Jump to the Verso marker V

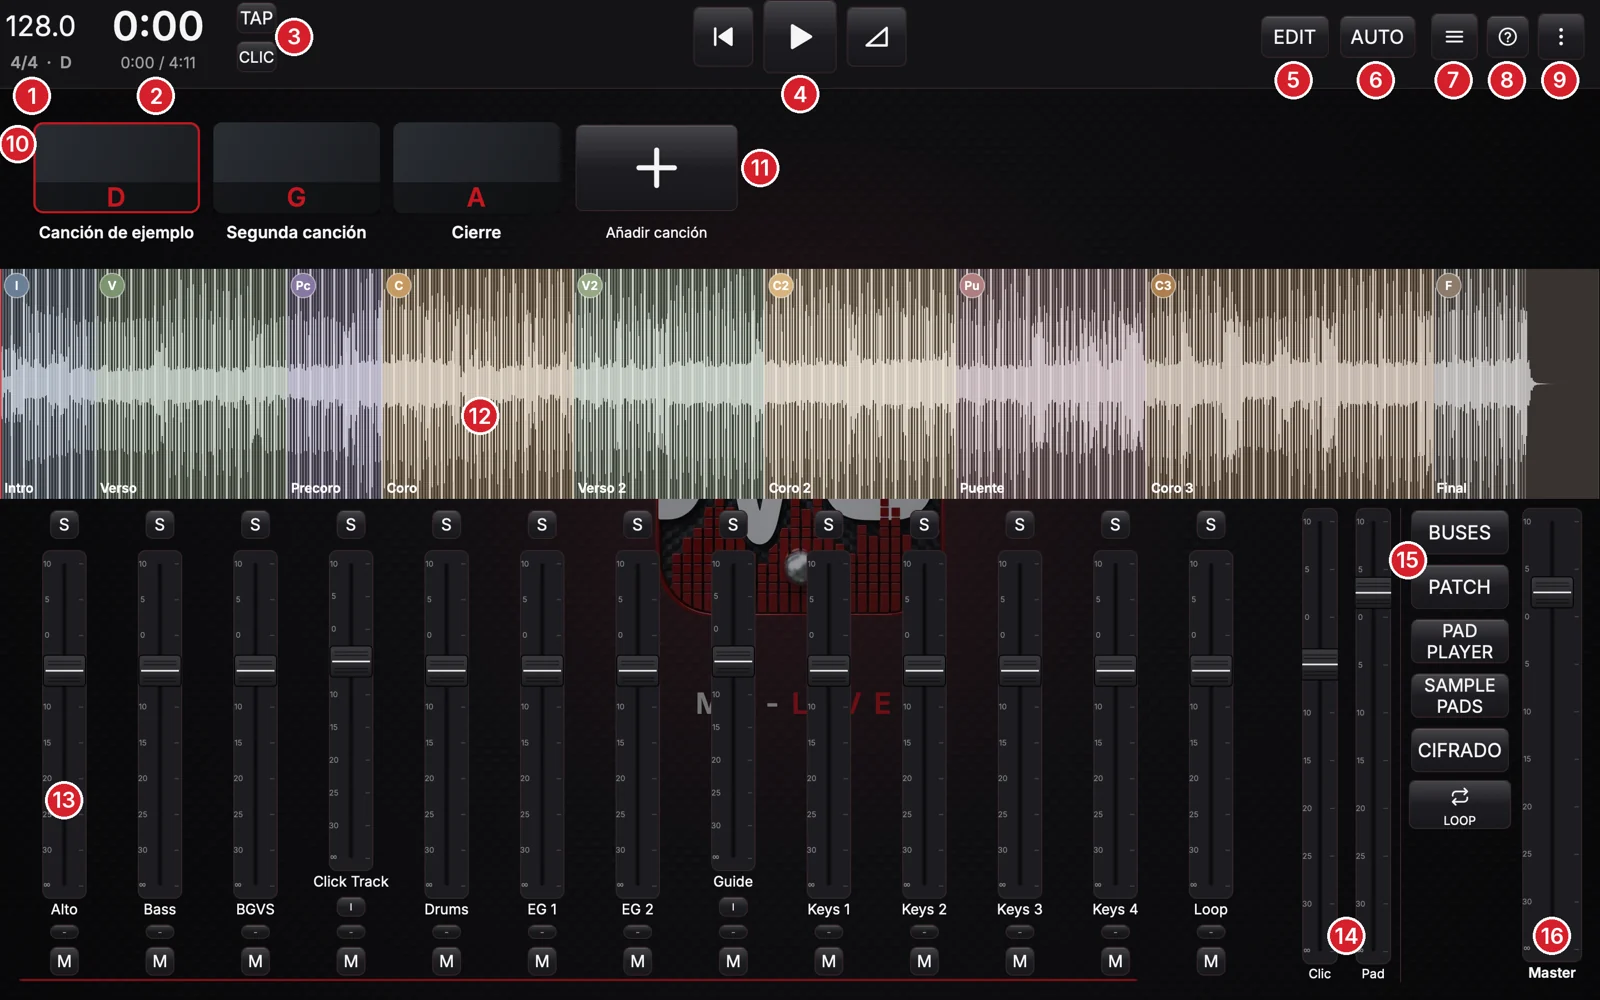(x=112, y=285)
